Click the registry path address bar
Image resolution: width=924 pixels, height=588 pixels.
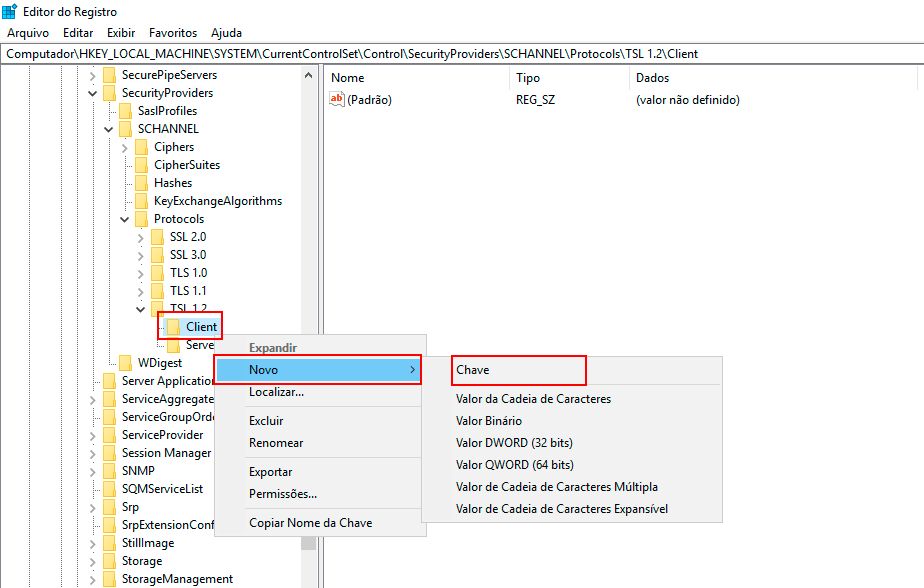(462, 54)
